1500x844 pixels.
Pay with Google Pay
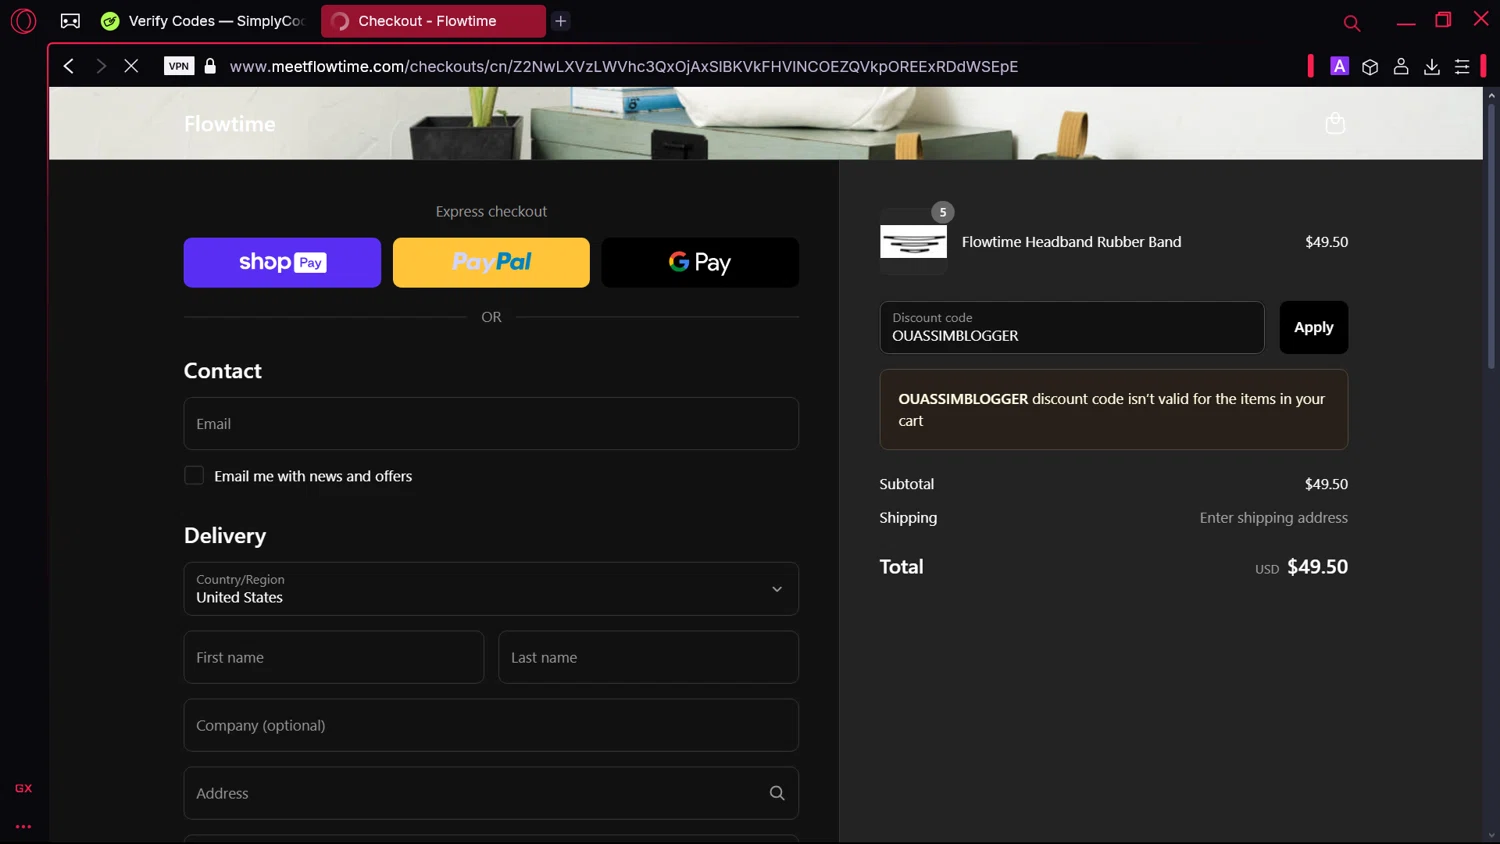pos(700,262)
